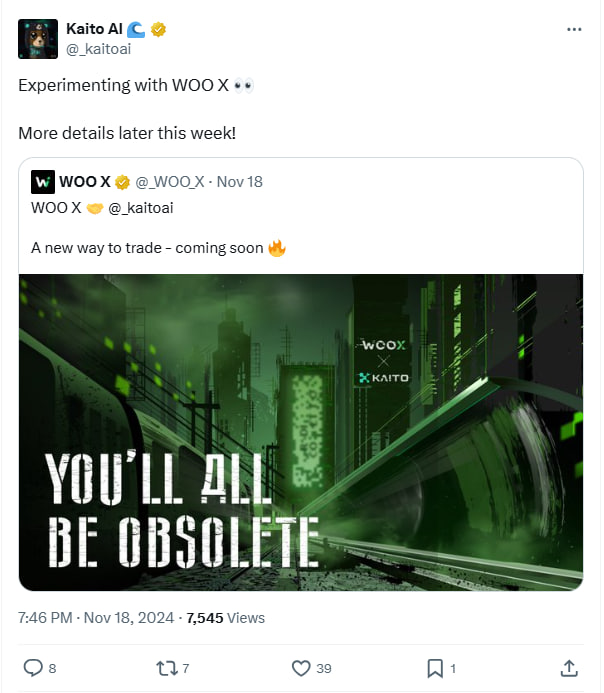Click the WOO X name in quoted tweet
Viewport: 604px width, 693px height.
coord(85,182)
